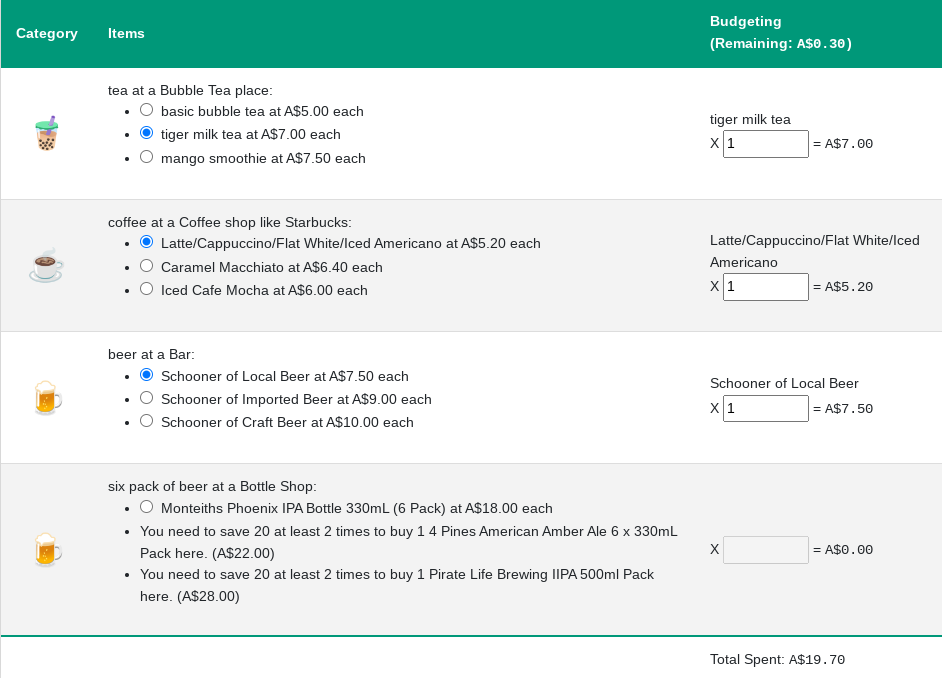942x678 pixels.
Task: Click the tiger milk tea quantity field
Action: [x=765, y=144]
